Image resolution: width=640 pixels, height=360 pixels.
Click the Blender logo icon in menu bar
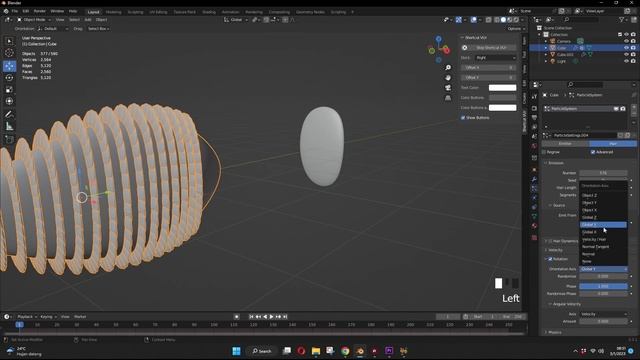point(6,11)
